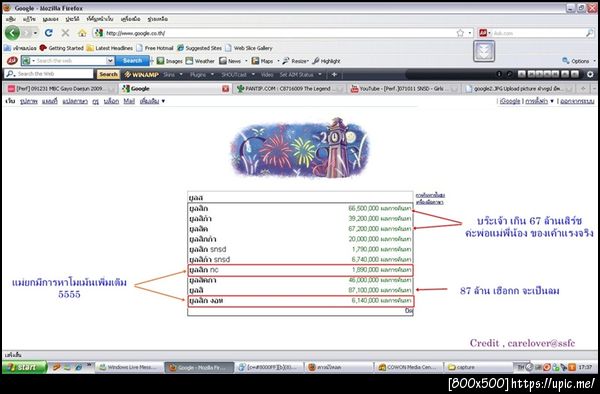The height and width of the screenshot is (394, 600).
Task: Click the plus button on Winamp toolbar
Action: (x=334, y=75)
